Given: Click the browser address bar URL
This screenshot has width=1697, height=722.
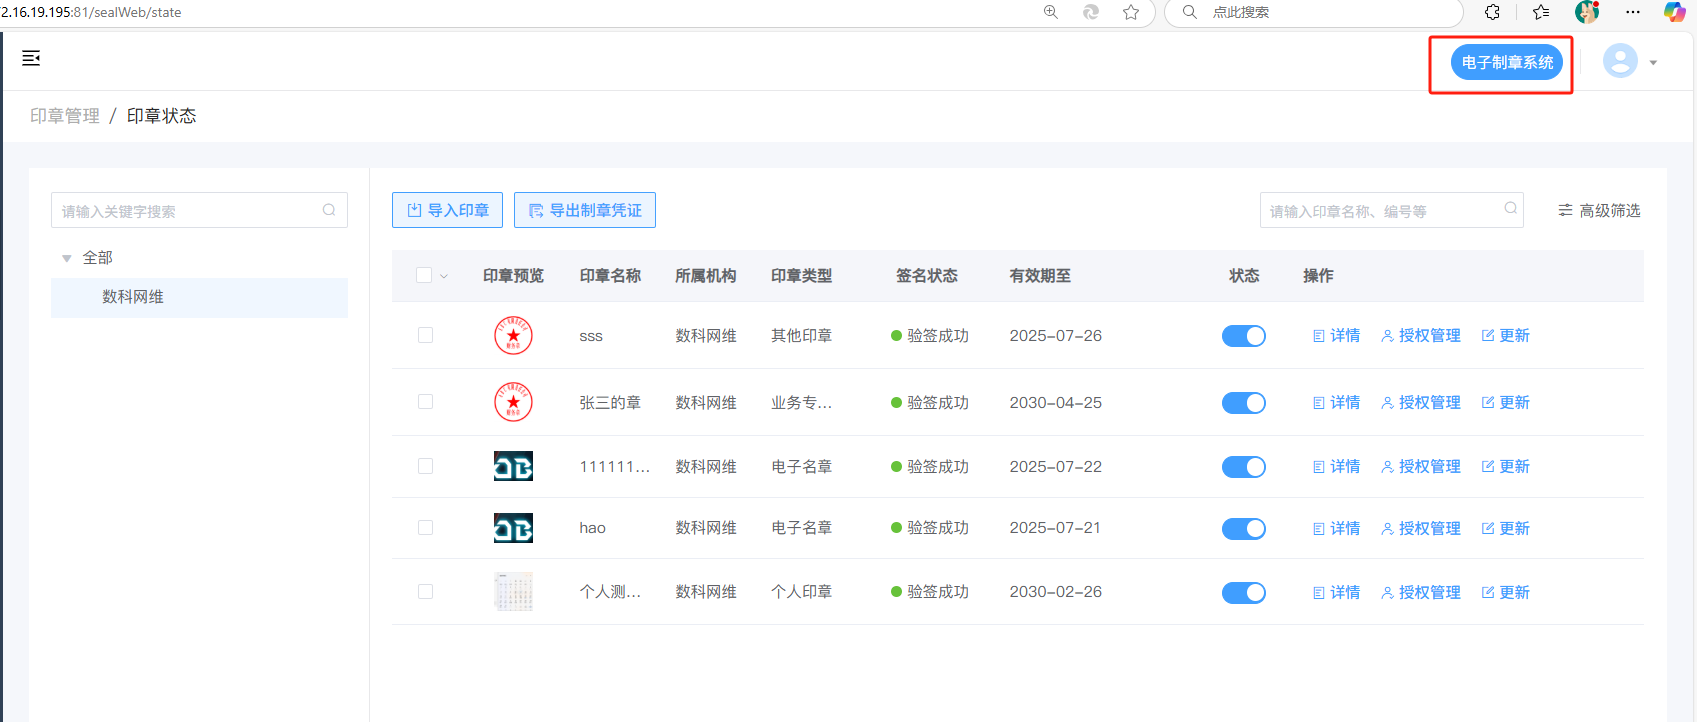Looking at the screenshot, I should (91, 12).
